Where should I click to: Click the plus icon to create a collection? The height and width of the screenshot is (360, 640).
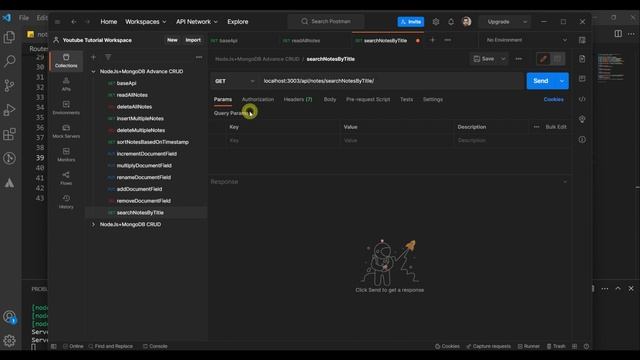(93, 57)
